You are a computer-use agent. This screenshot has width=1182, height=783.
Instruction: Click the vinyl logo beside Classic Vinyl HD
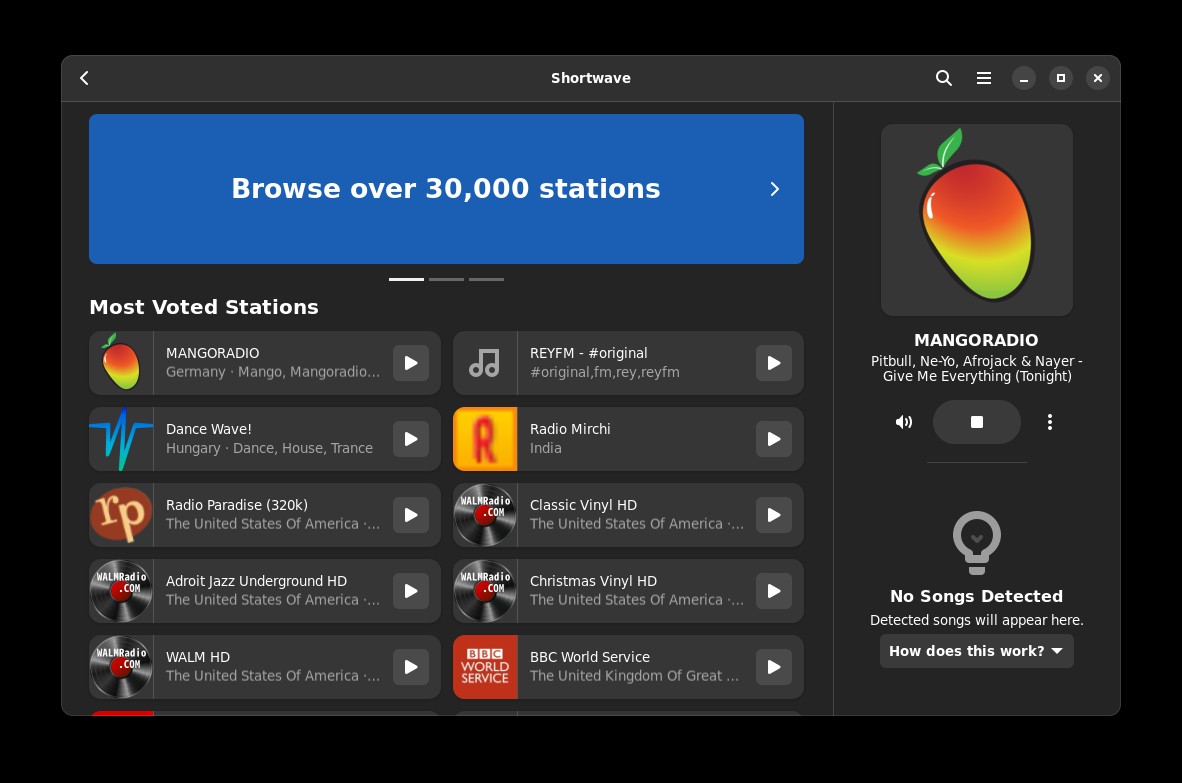tap(485, 515)
